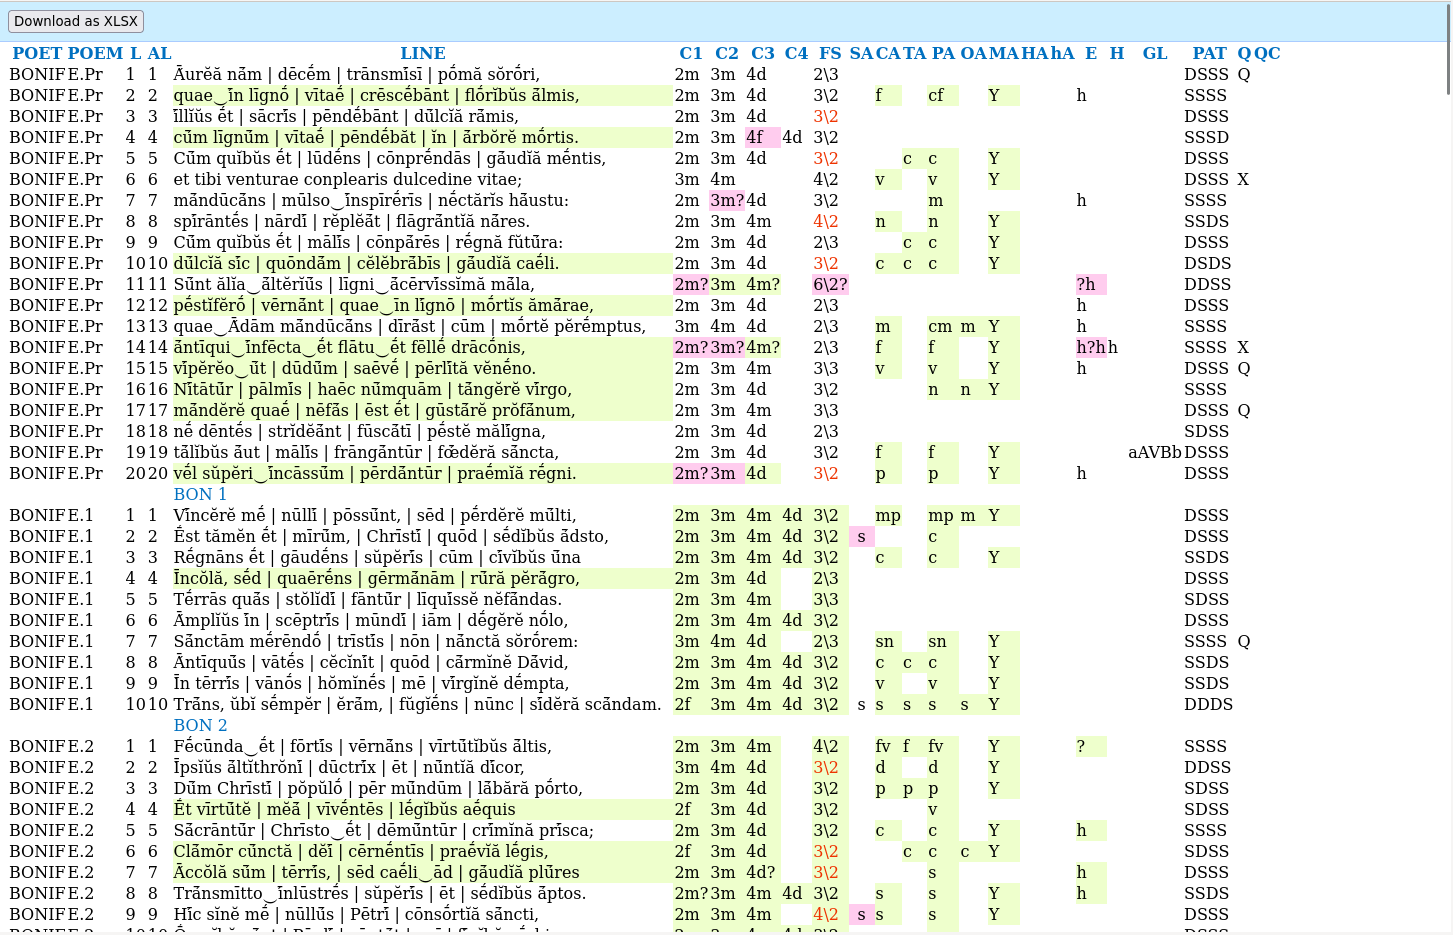Click the line 'Ămplĭŭs īn | scēptrīs | mūndī'
Image resolution: width=1453 pixels, height=935 pixels.
[422, 620]
